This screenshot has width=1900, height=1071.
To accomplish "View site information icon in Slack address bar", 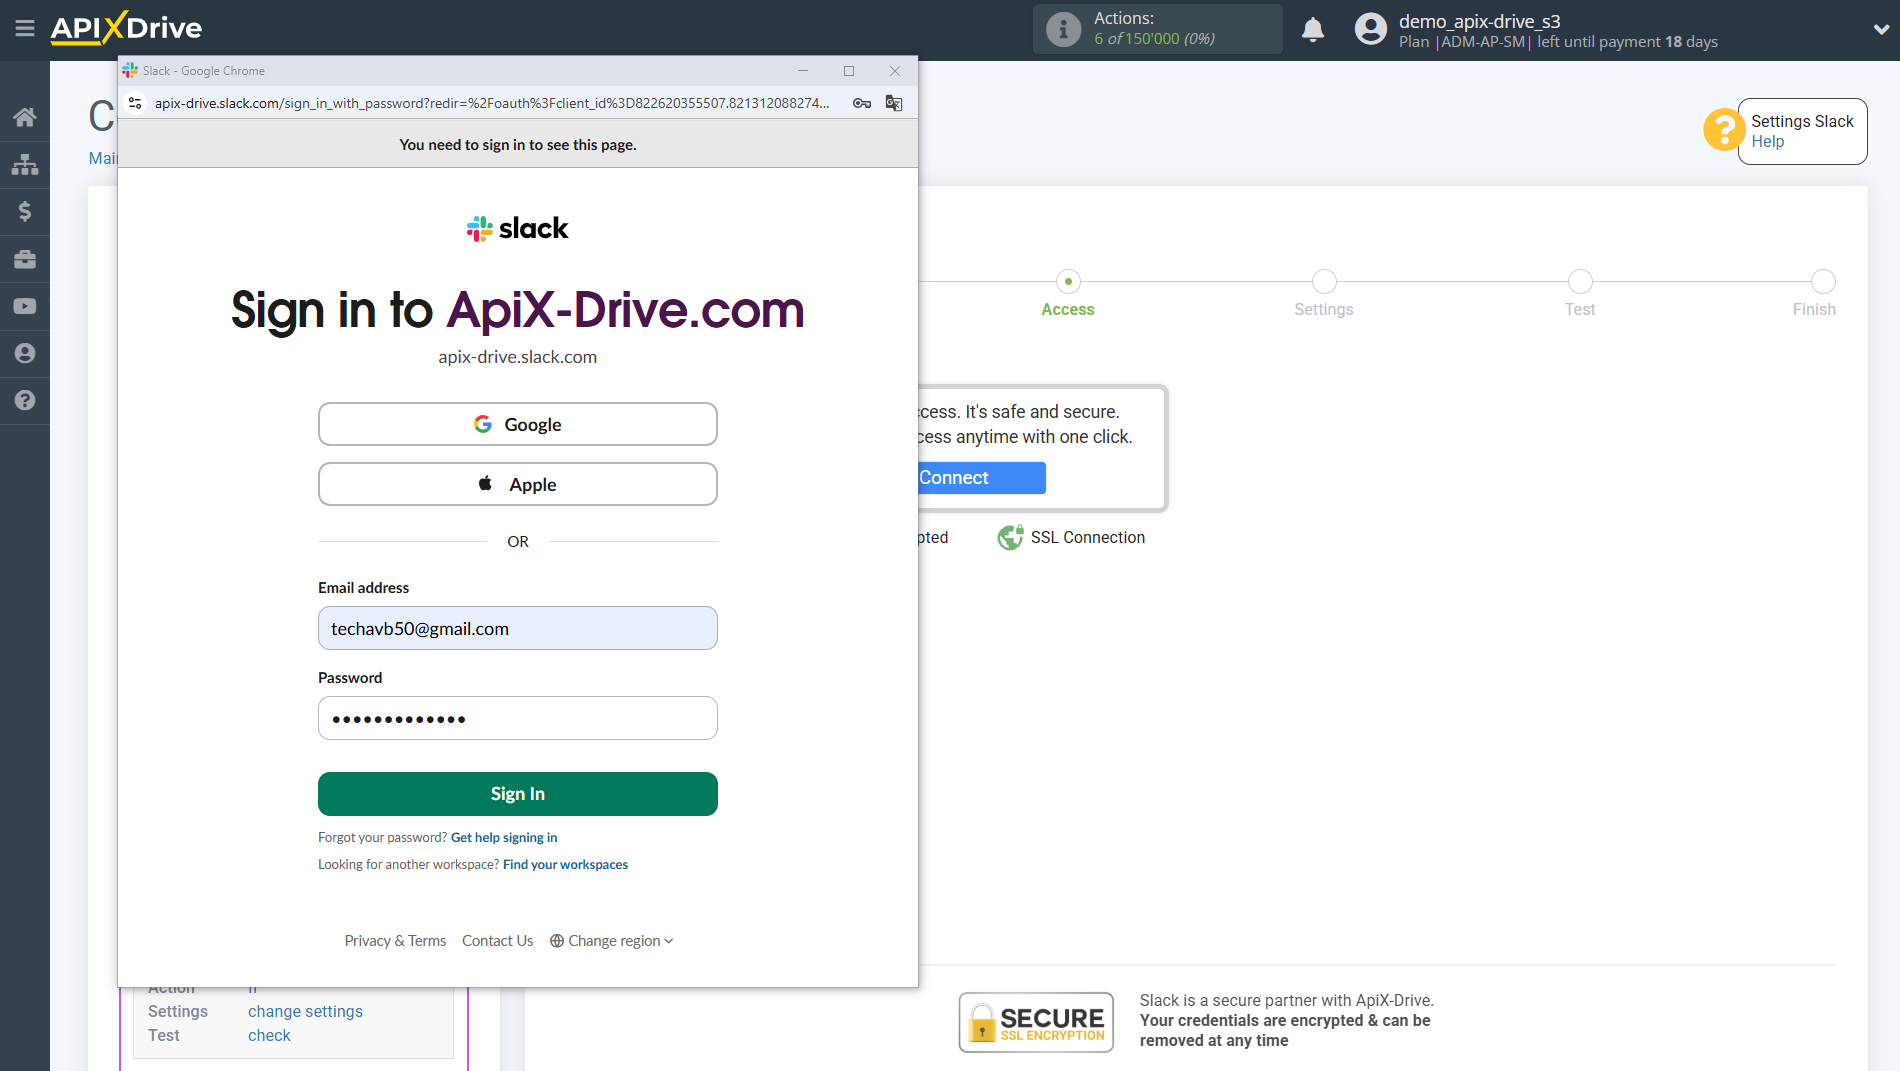I will point(136,103).
